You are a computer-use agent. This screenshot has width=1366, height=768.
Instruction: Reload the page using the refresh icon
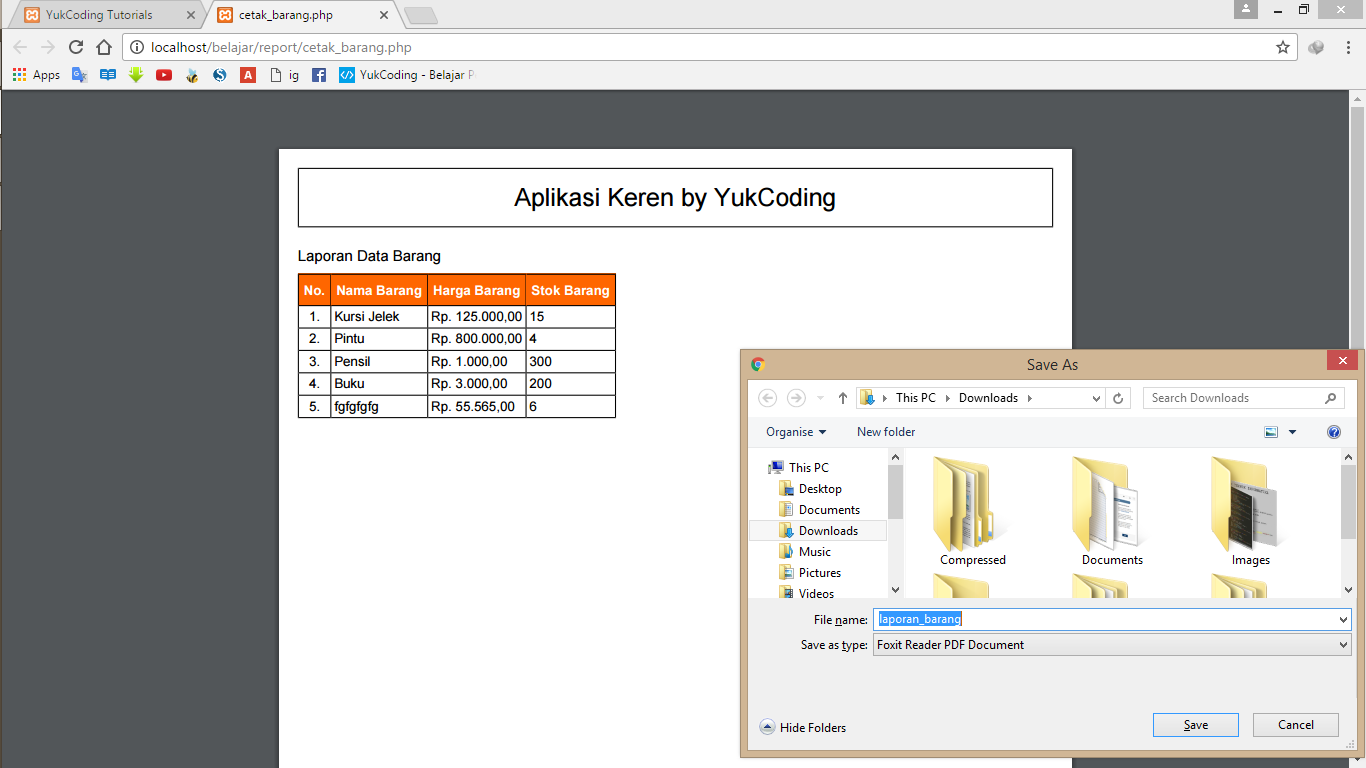pyautogui.click(x=75, y=46)
